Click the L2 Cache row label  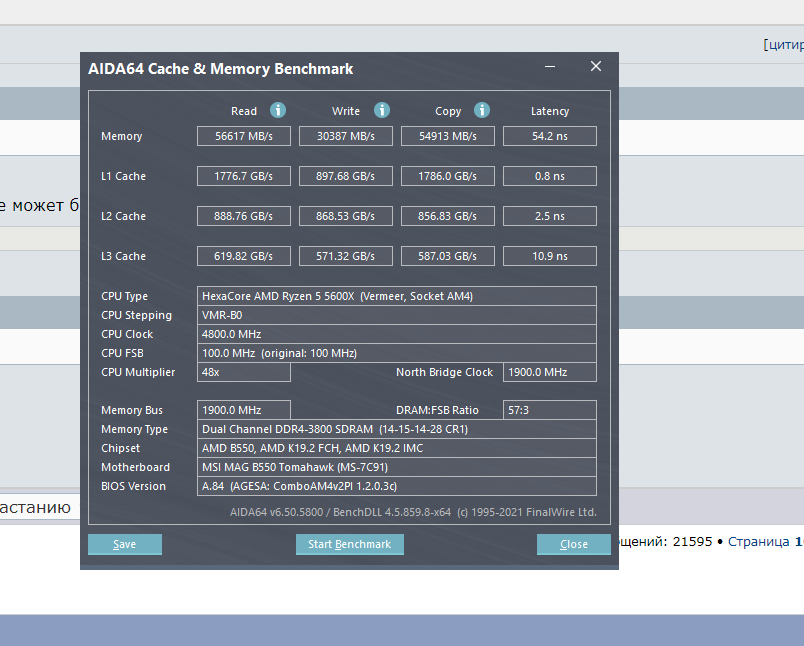point(124,216)
